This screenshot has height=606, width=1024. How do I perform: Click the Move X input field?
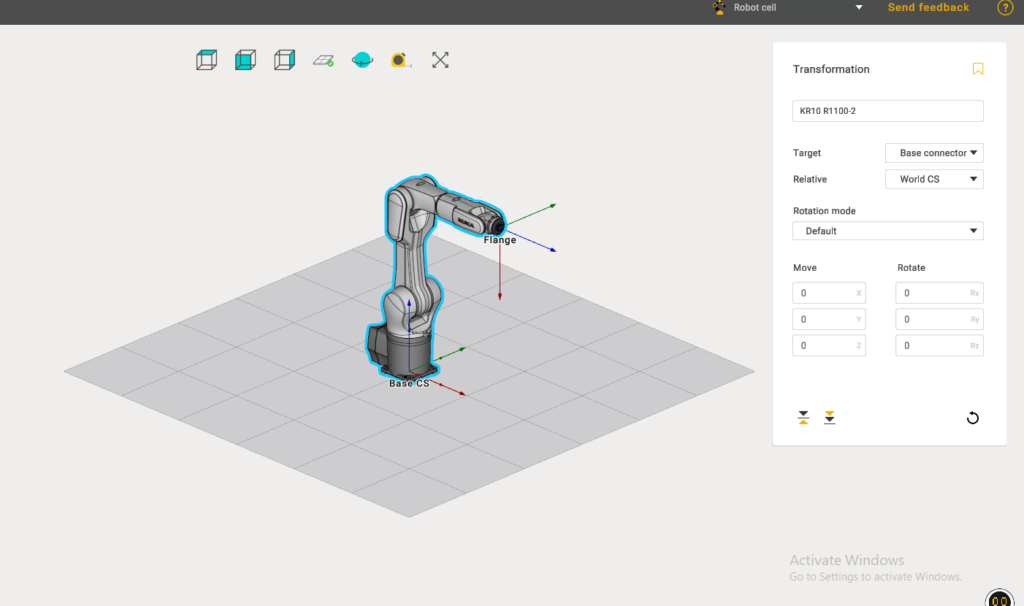[828, 293]
